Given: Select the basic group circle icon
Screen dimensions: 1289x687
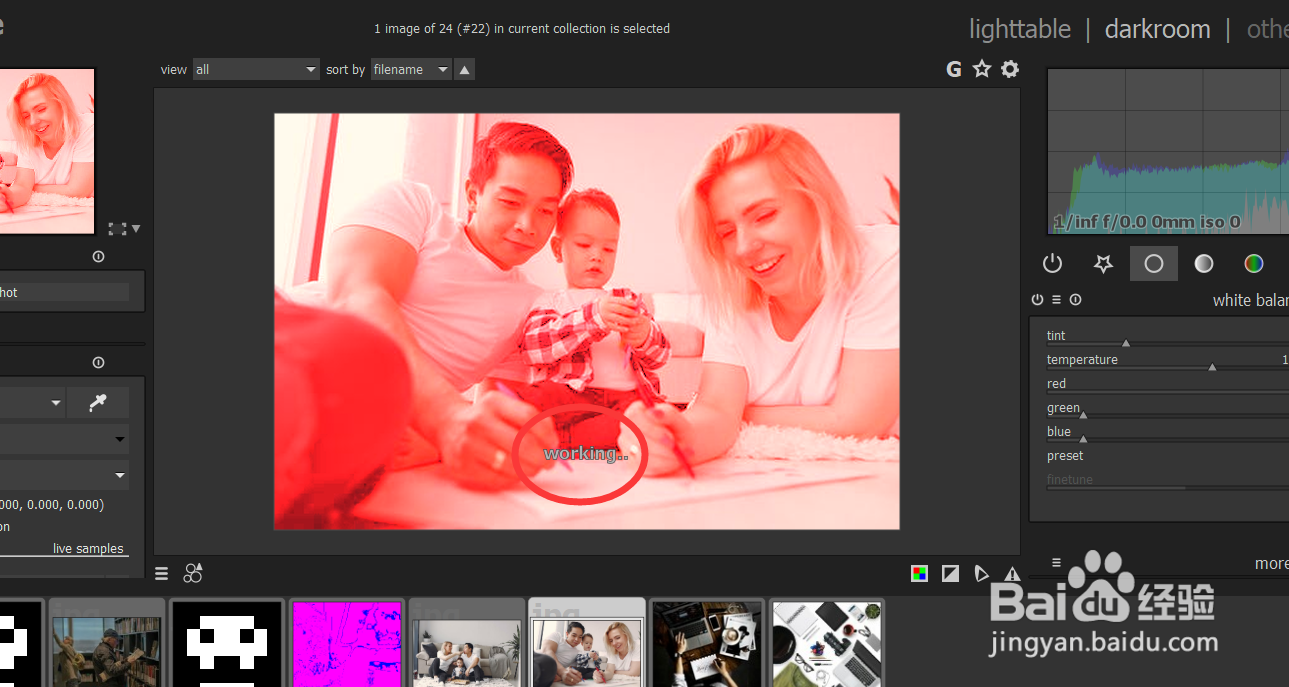Looking at the screenshot, I should coord(1154,263).
